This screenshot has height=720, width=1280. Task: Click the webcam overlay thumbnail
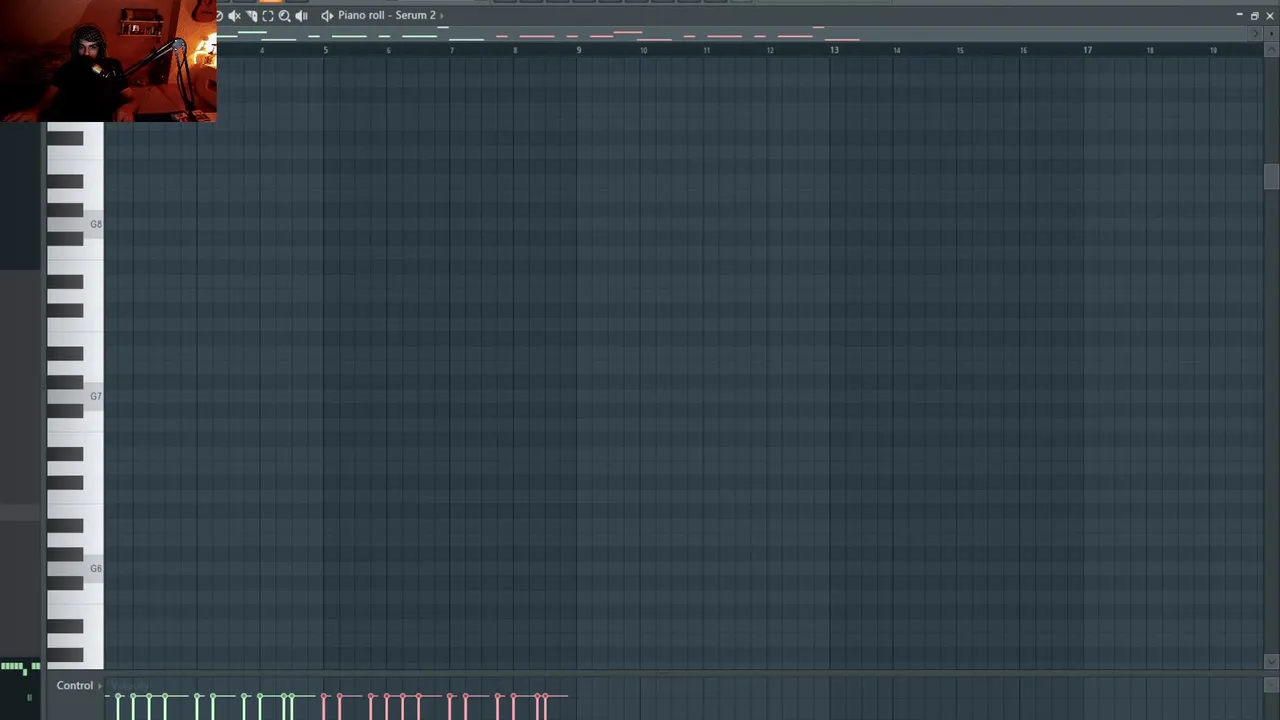[x=108, y=61]
